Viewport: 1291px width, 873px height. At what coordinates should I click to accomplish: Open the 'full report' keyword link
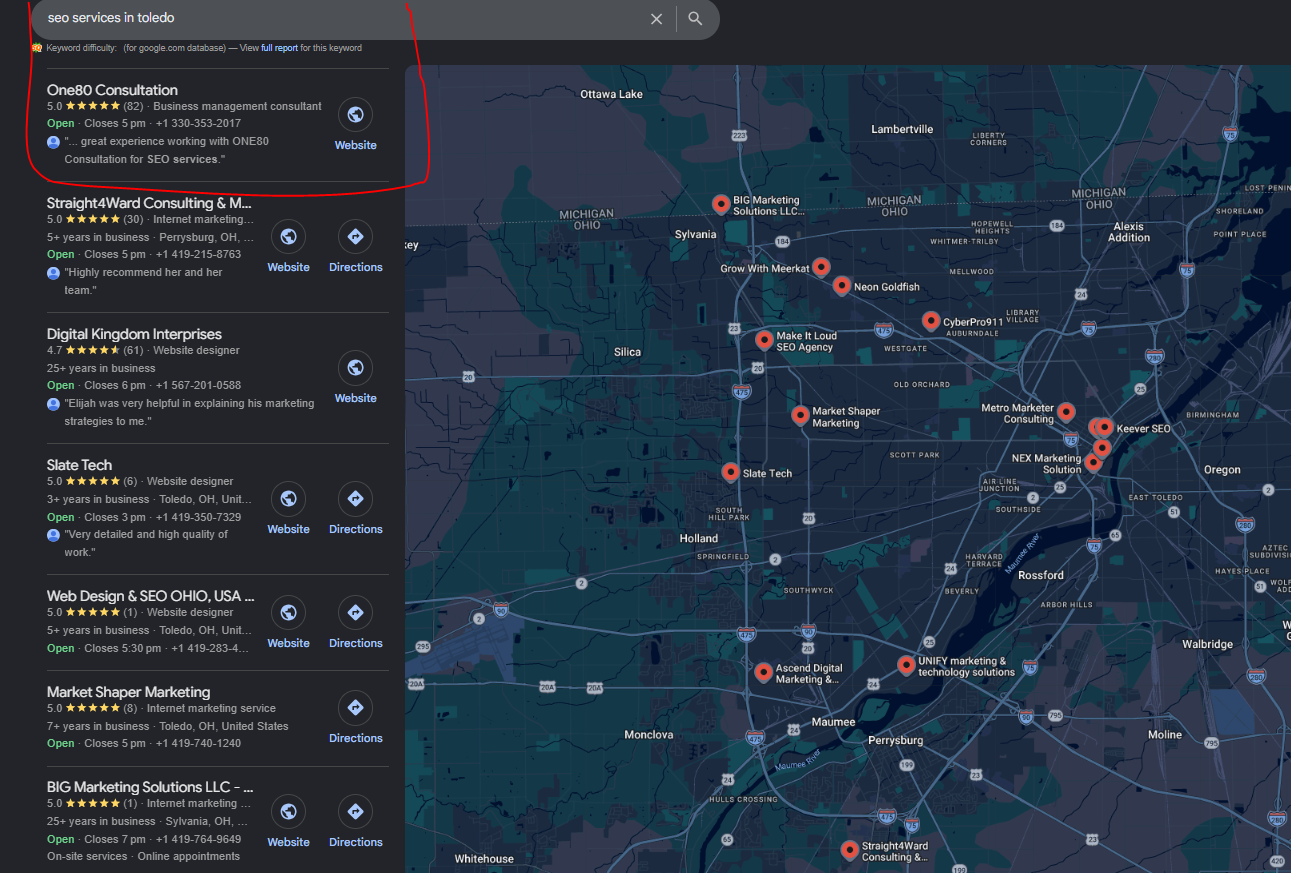tap(279, 48)
